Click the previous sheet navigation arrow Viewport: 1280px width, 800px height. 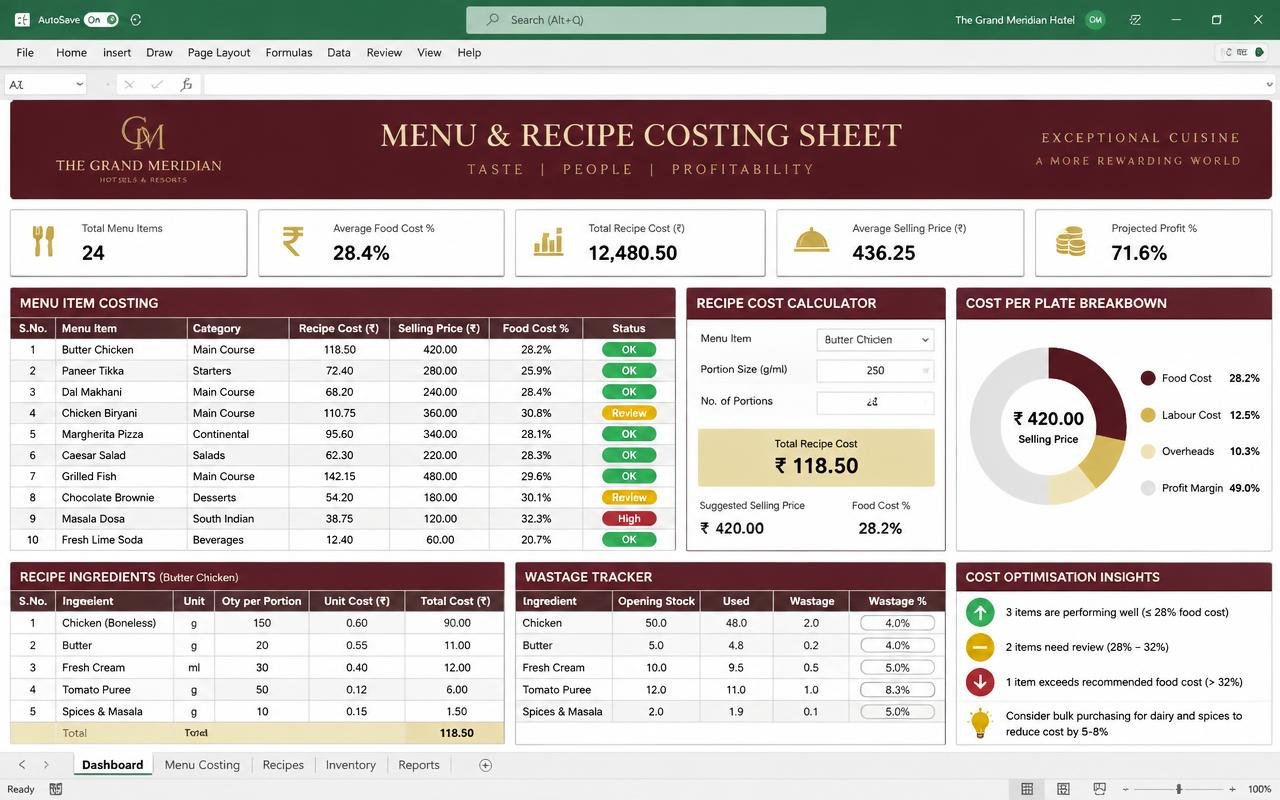click(x=22, y=765)
